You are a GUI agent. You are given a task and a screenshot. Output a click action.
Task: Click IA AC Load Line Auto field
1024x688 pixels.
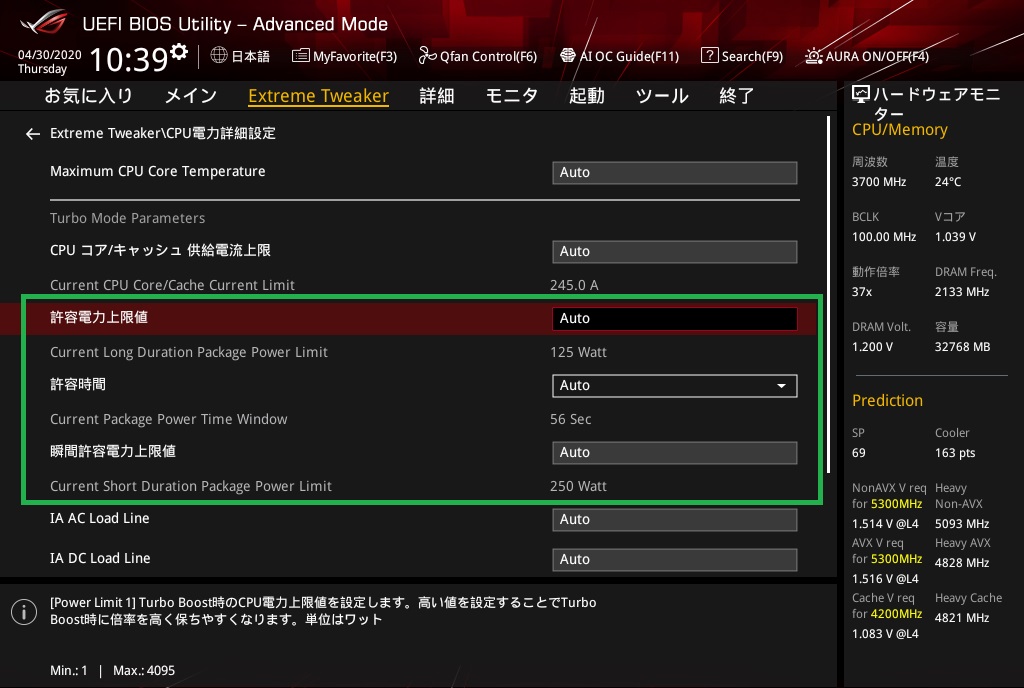tap(675, 520)
